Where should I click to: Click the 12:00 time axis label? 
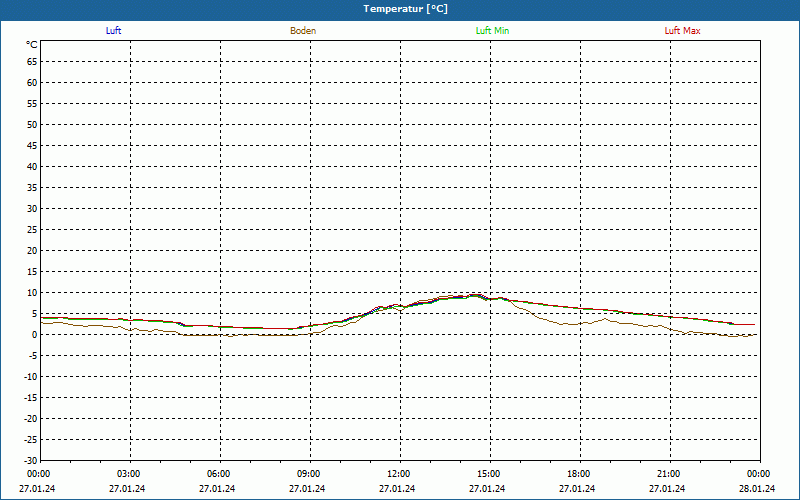click(398, 474)
